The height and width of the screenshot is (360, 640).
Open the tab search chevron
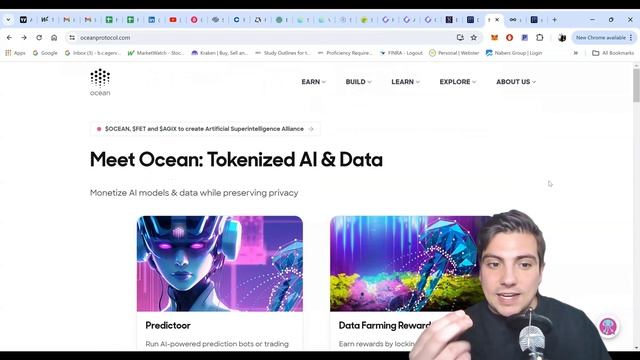8,20
